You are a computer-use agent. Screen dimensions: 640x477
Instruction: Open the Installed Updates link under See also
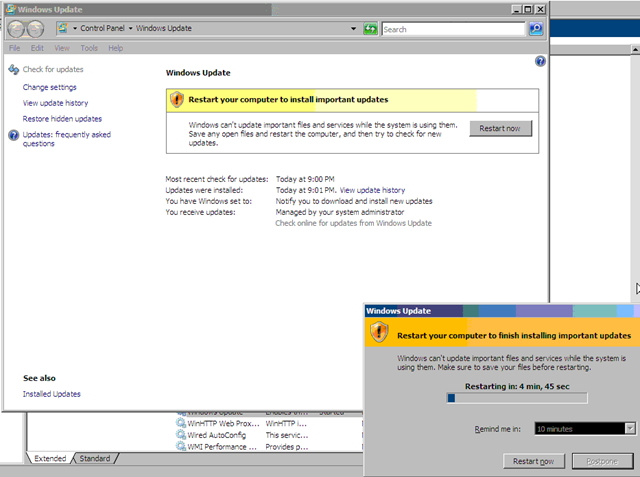tap(51, 394)
